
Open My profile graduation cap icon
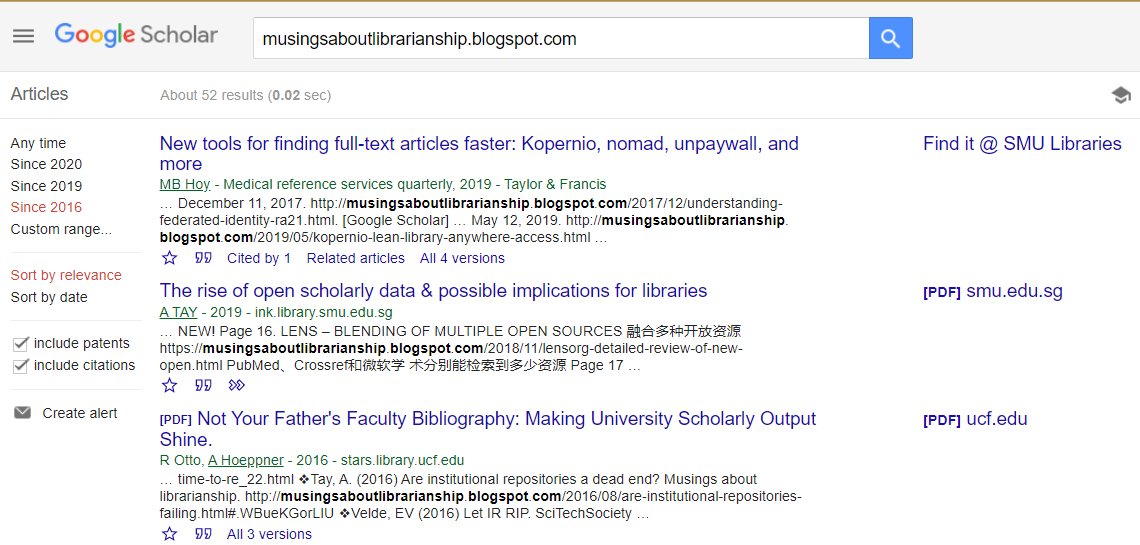click(x=1121, y=95)
